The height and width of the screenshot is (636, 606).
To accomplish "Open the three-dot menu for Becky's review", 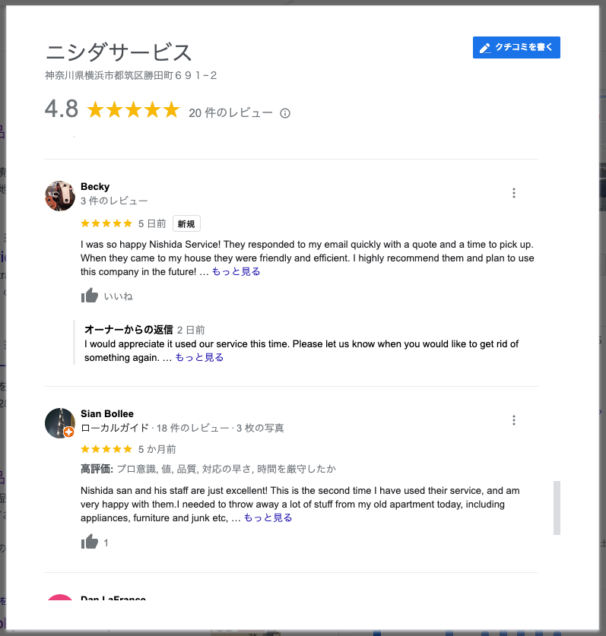I will tap(514, 193).
